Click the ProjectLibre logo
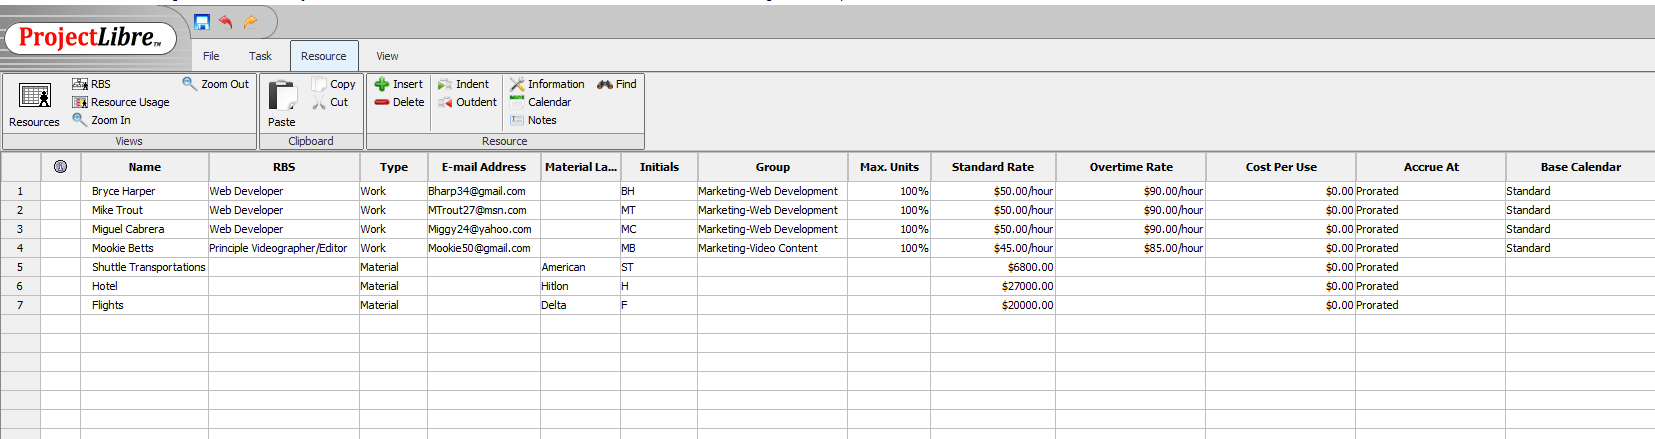Viewport: 1655px width, 439px height. [90, 38]
